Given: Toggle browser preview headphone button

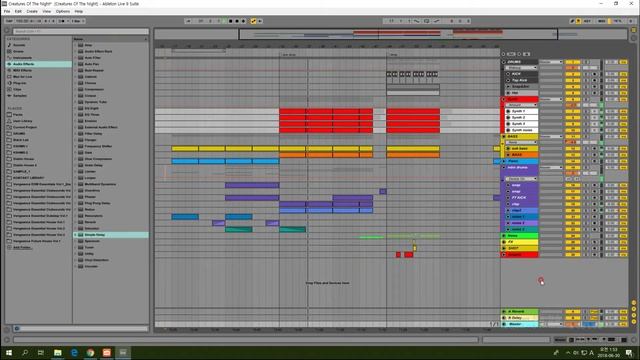Looking at the screenshot, I should pos(17,328).
